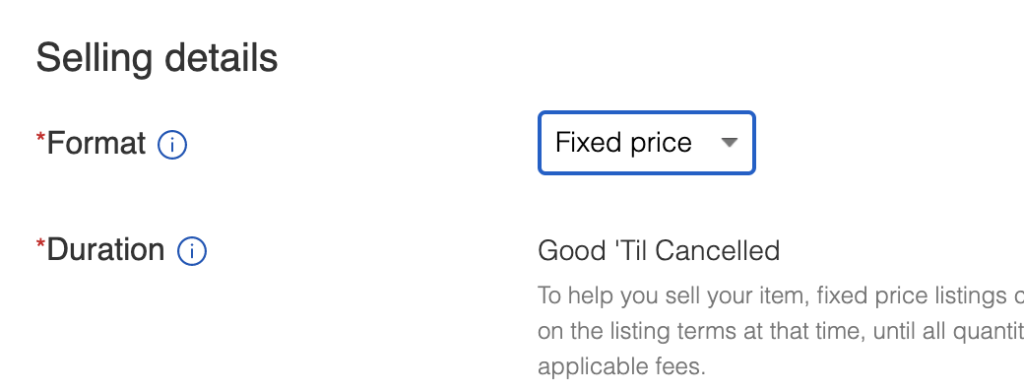The width and height of the screenshot is (1024, 392).
Task: Click the word 'Selling' in the heading
Action: (x=94, y=59)
